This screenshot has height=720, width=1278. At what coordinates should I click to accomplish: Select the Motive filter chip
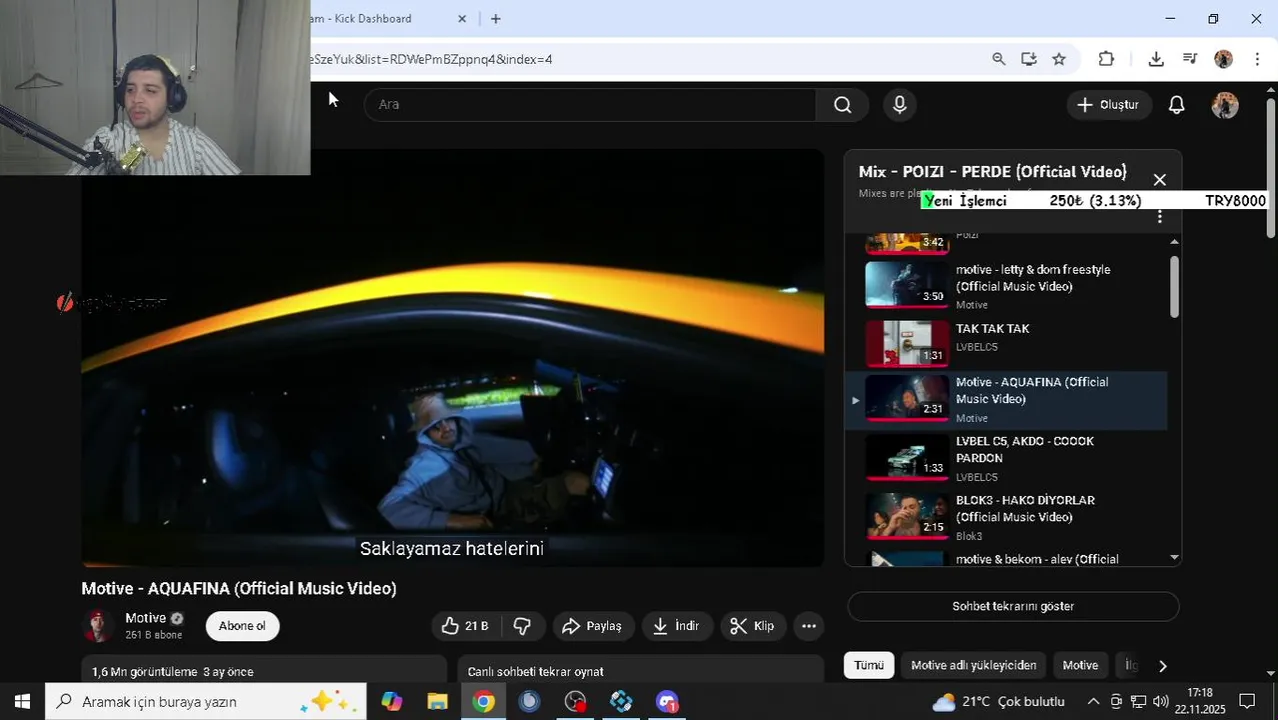(1080, 665)
